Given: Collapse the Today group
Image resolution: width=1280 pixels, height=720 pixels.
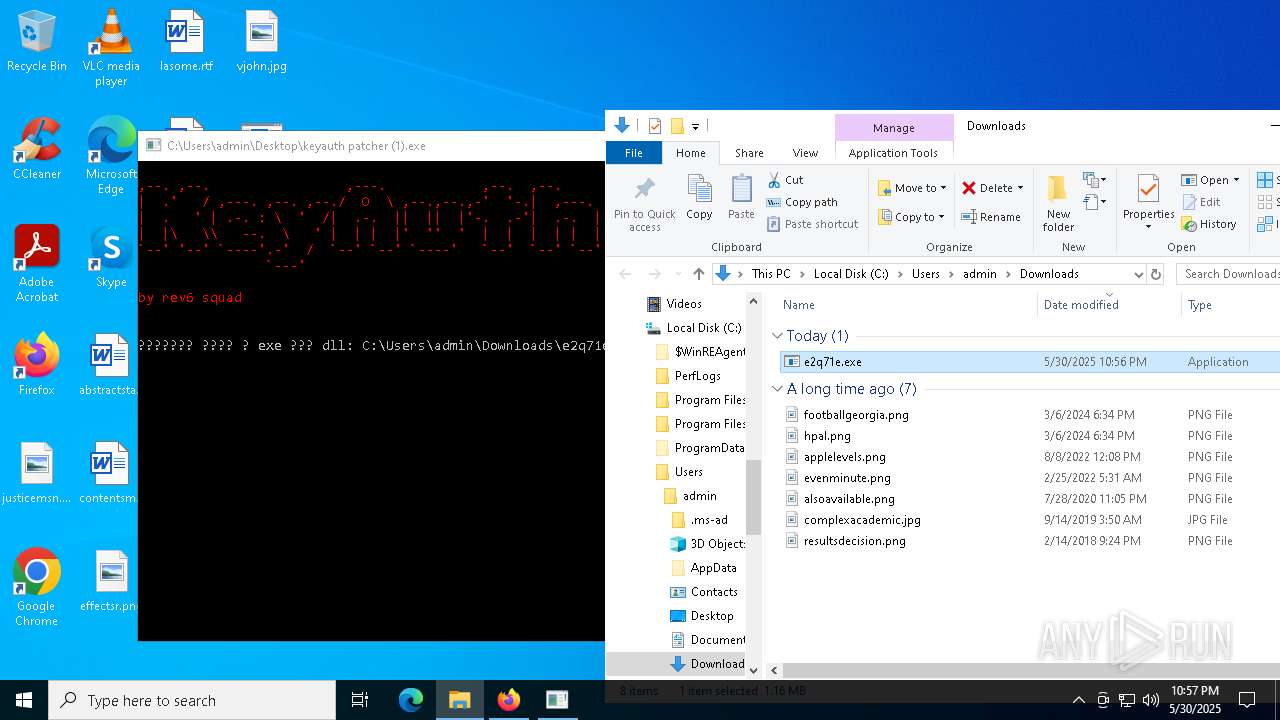Looking at the screenshot, I should coord(777,336).
